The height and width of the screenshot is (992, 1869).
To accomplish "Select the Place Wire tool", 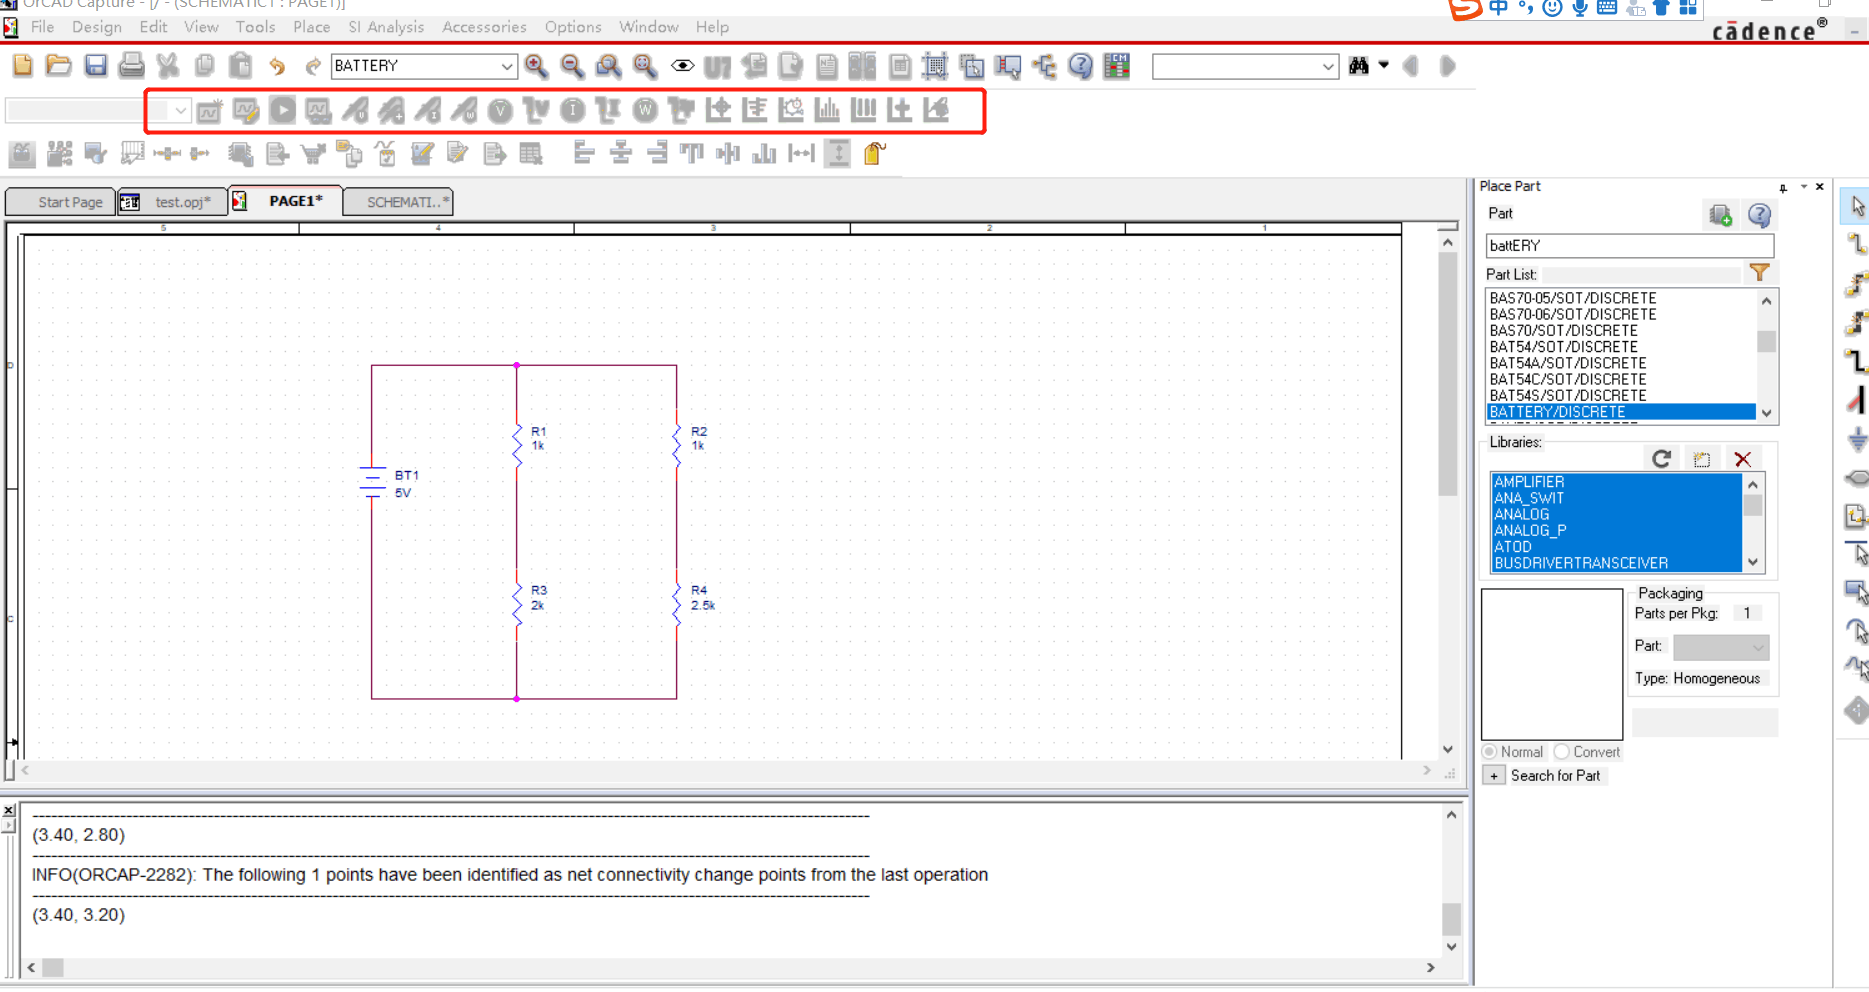I will point(1856,243).
